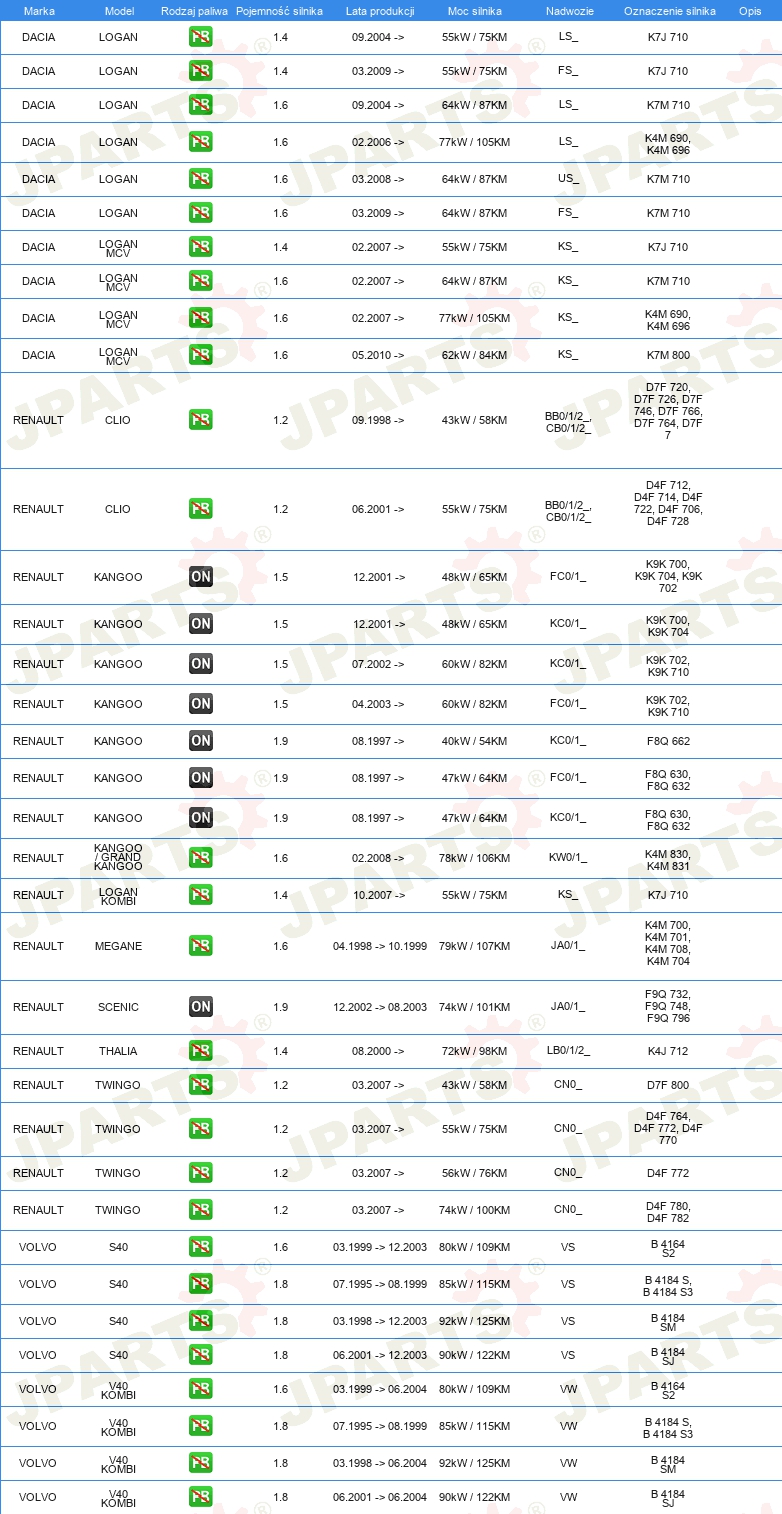Click the petrol icon in the Twingo 56kW / 76KM row
The height and width of the screenshot is (1514, 782).
click(x=201, y=1173)
